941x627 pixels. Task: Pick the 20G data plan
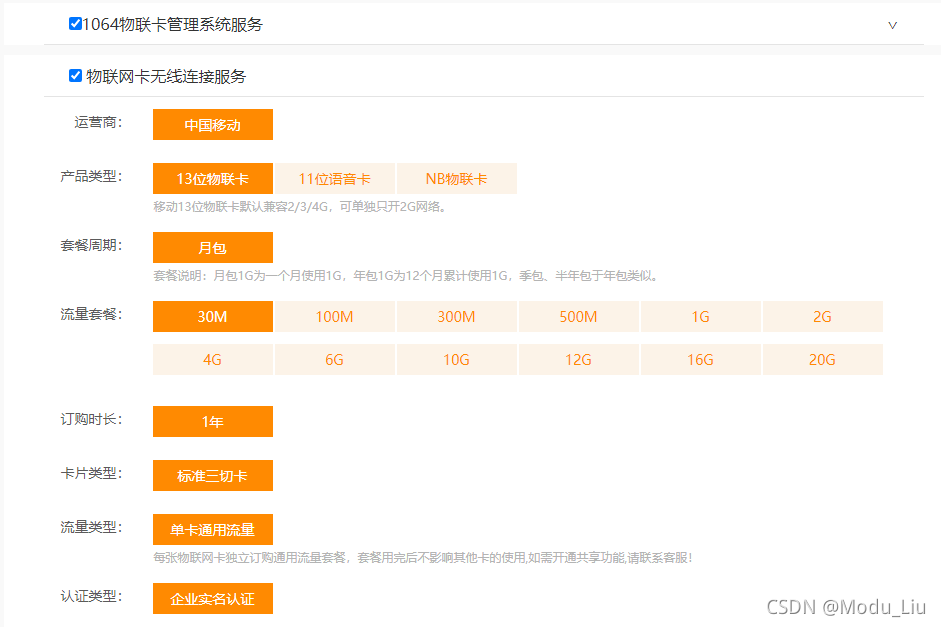coord(823,359)
